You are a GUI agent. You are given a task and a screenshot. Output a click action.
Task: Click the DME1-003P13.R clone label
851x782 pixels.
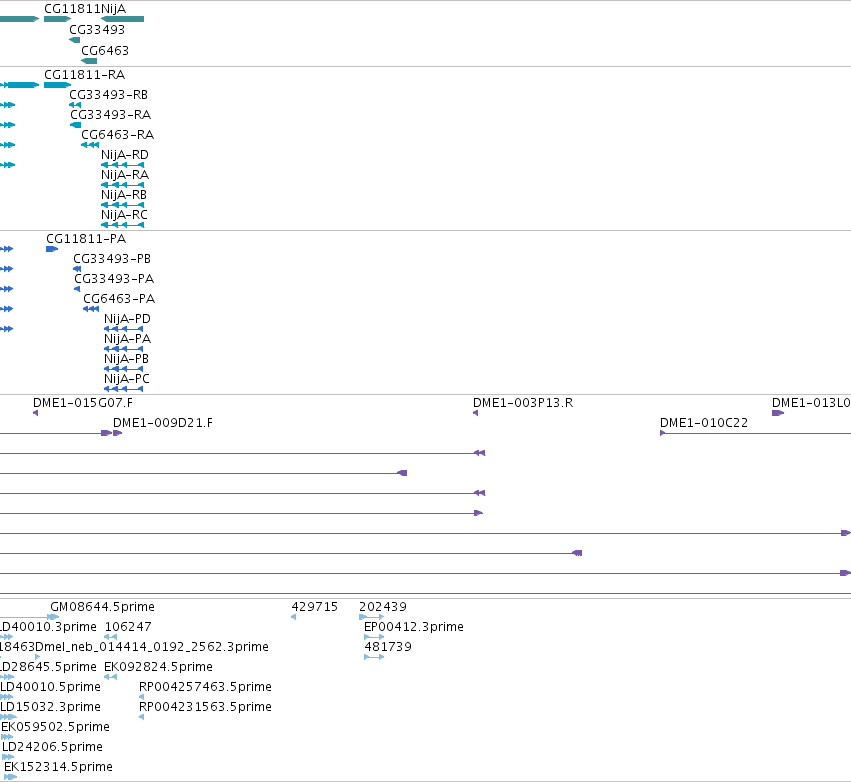(x=523, y=403)
